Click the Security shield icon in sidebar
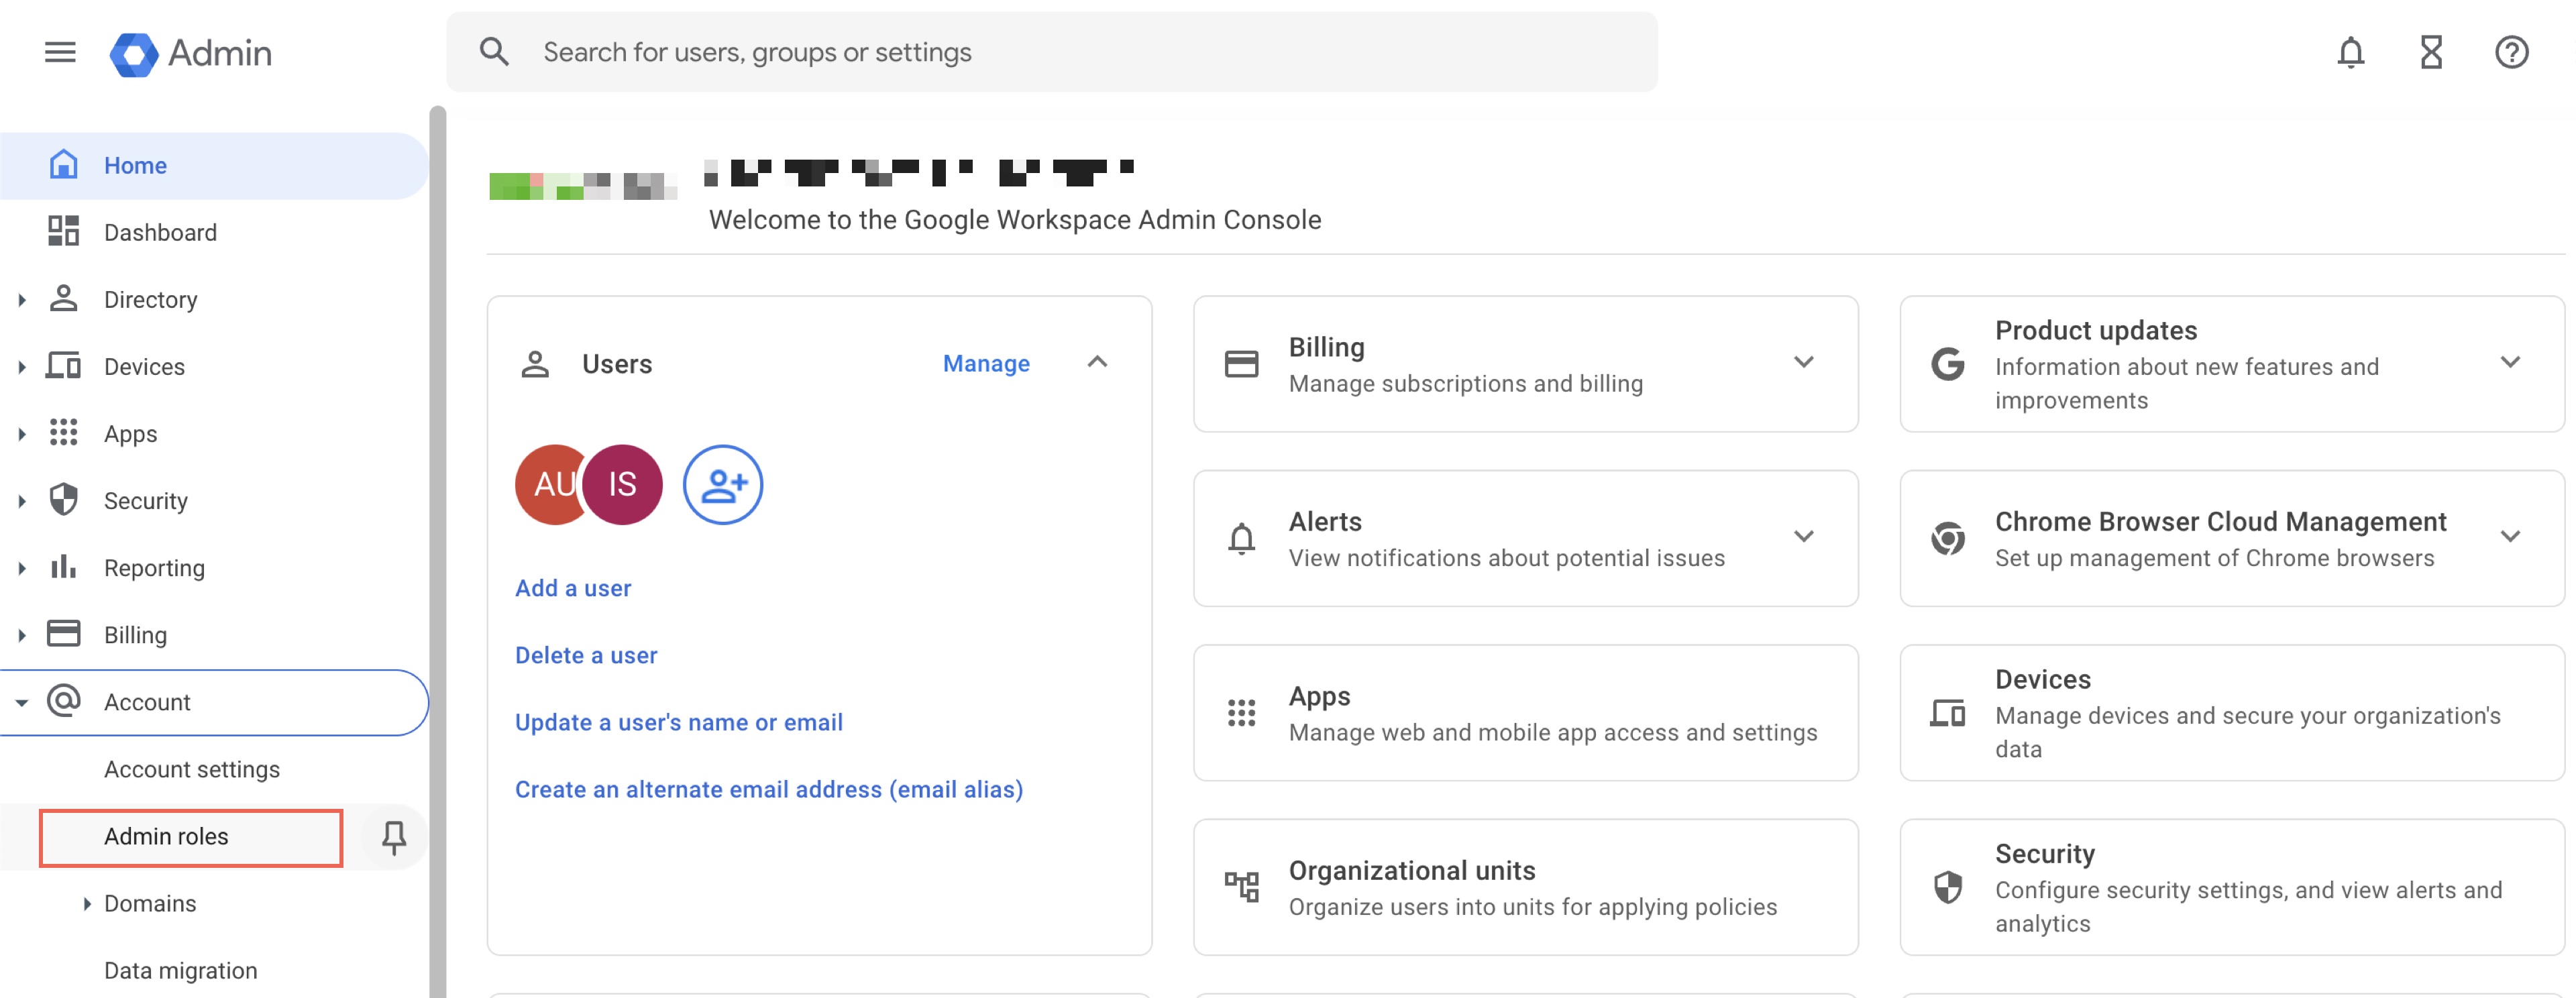Image resolution: width=2576 pixels, height=998 pixels. [x=63, y=499]
